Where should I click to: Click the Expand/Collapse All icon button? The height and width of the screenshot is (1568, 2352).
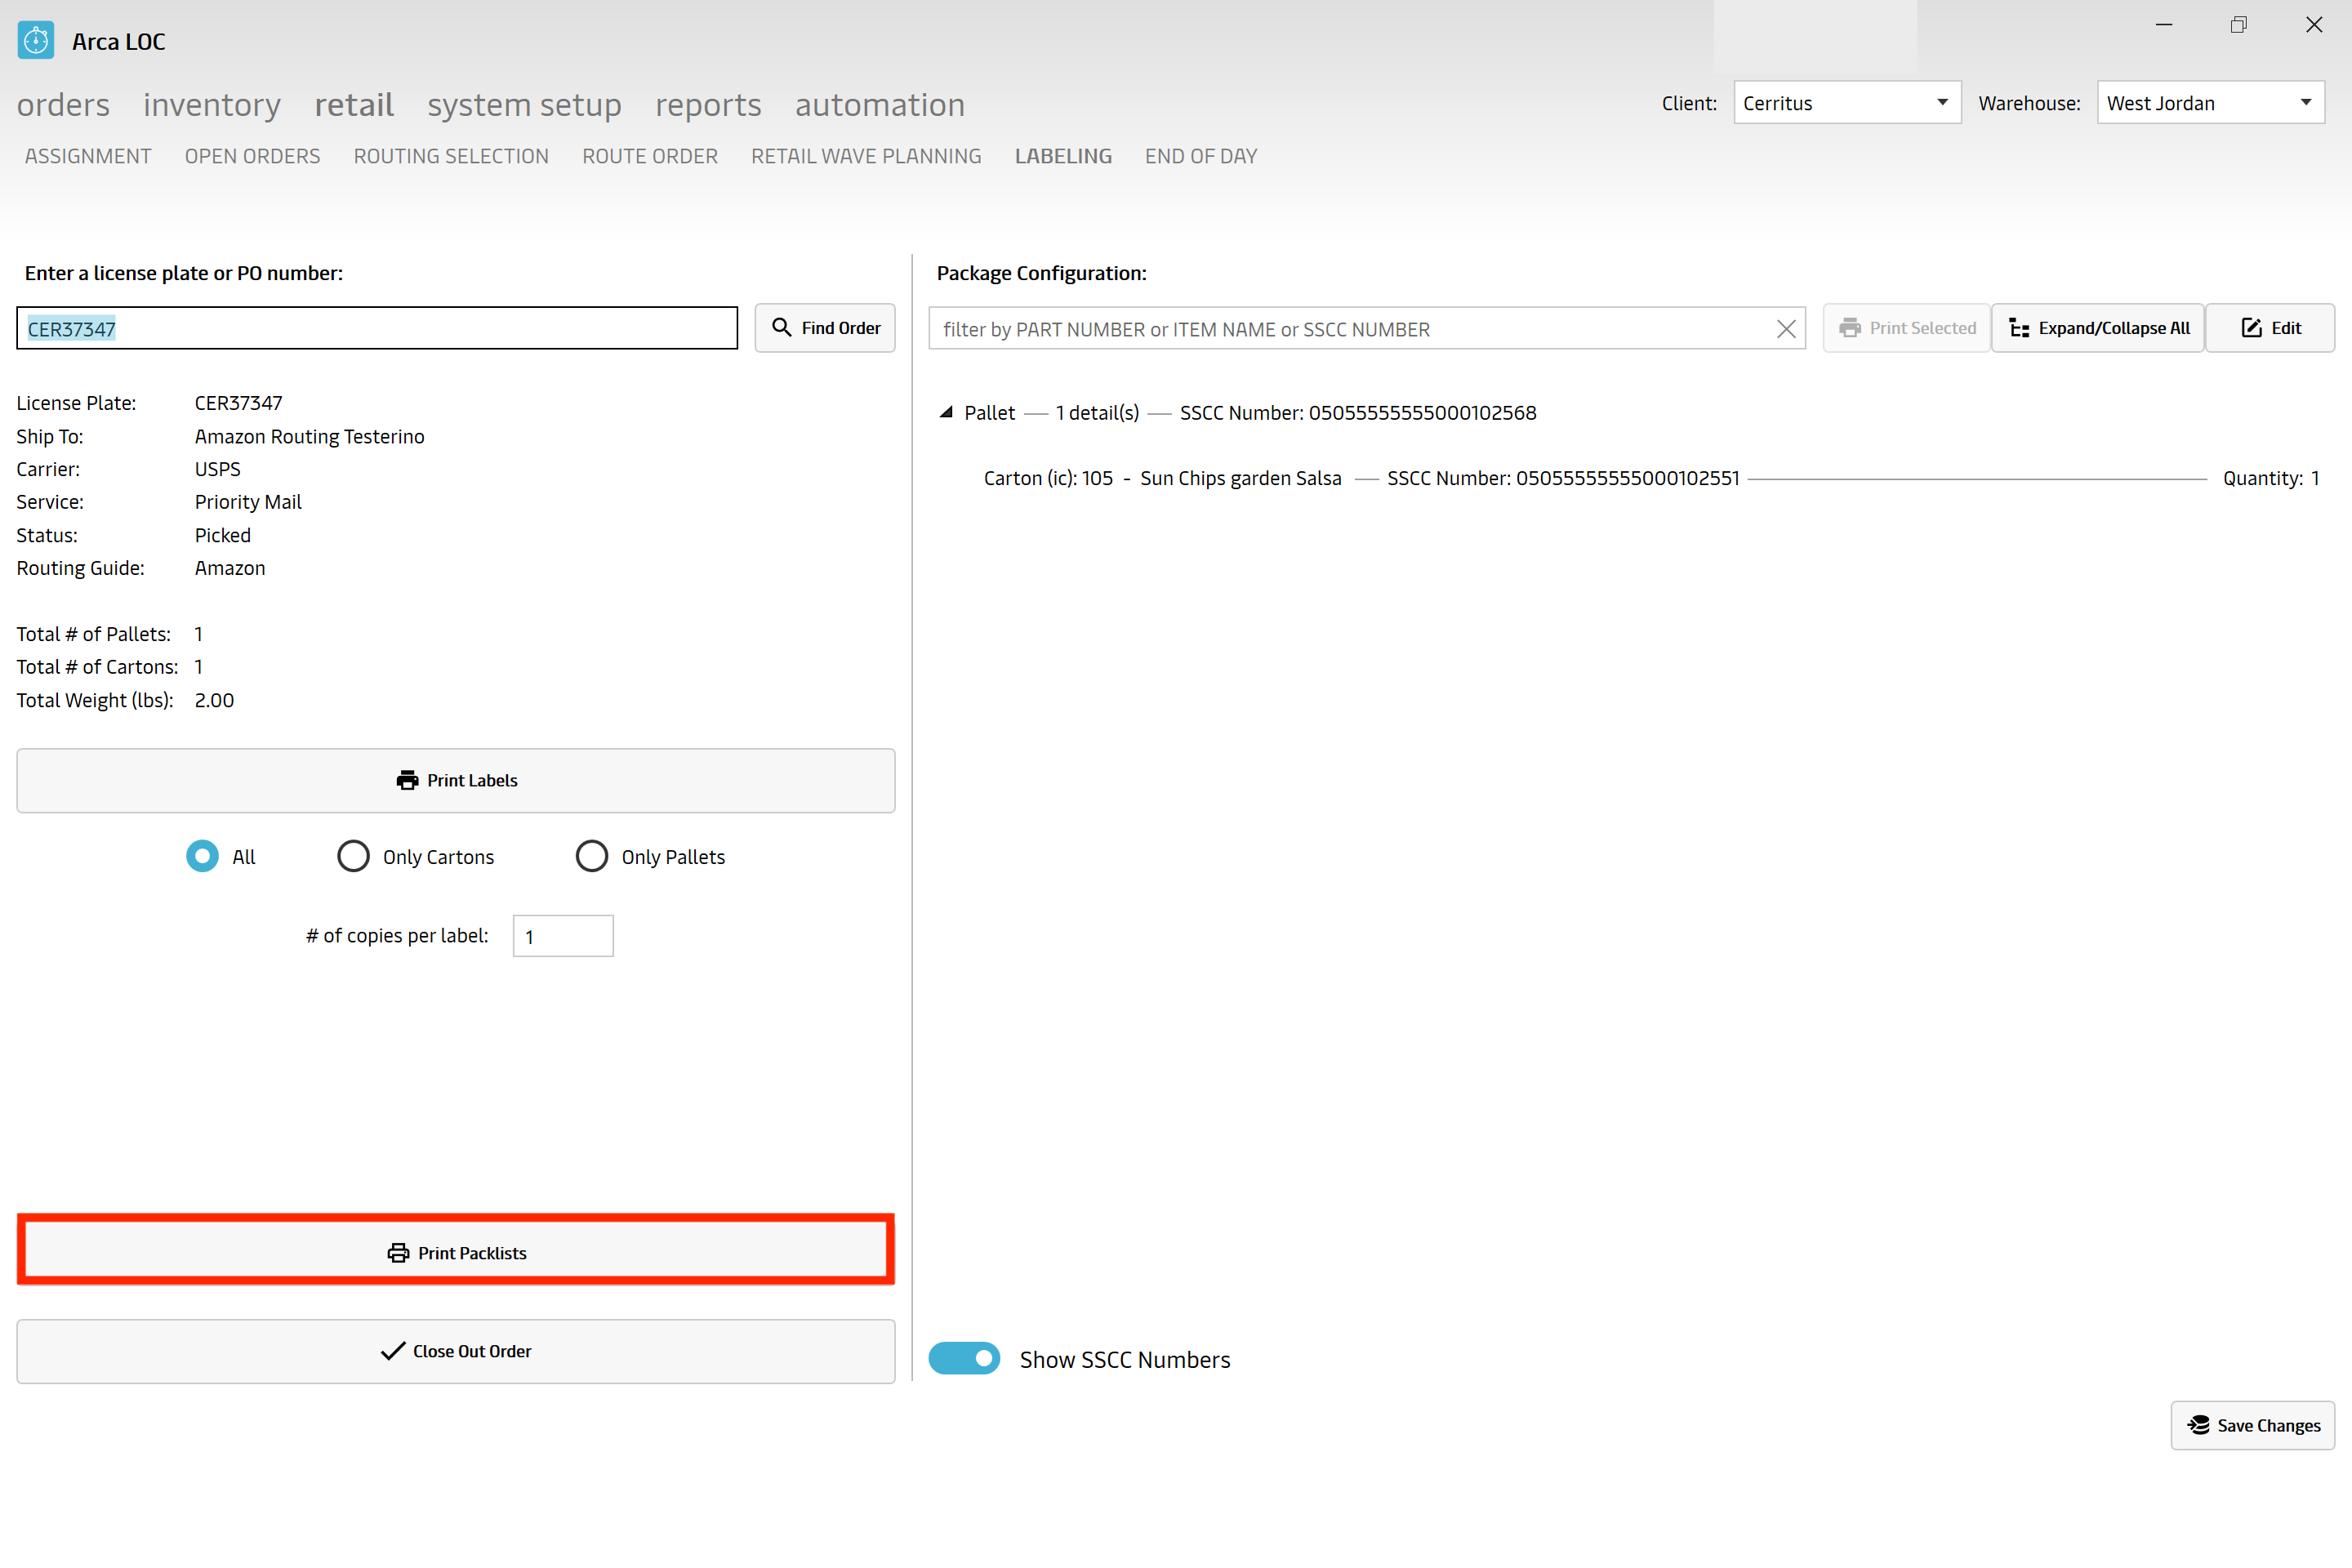pyautogui.click(x=2020, y=329)
